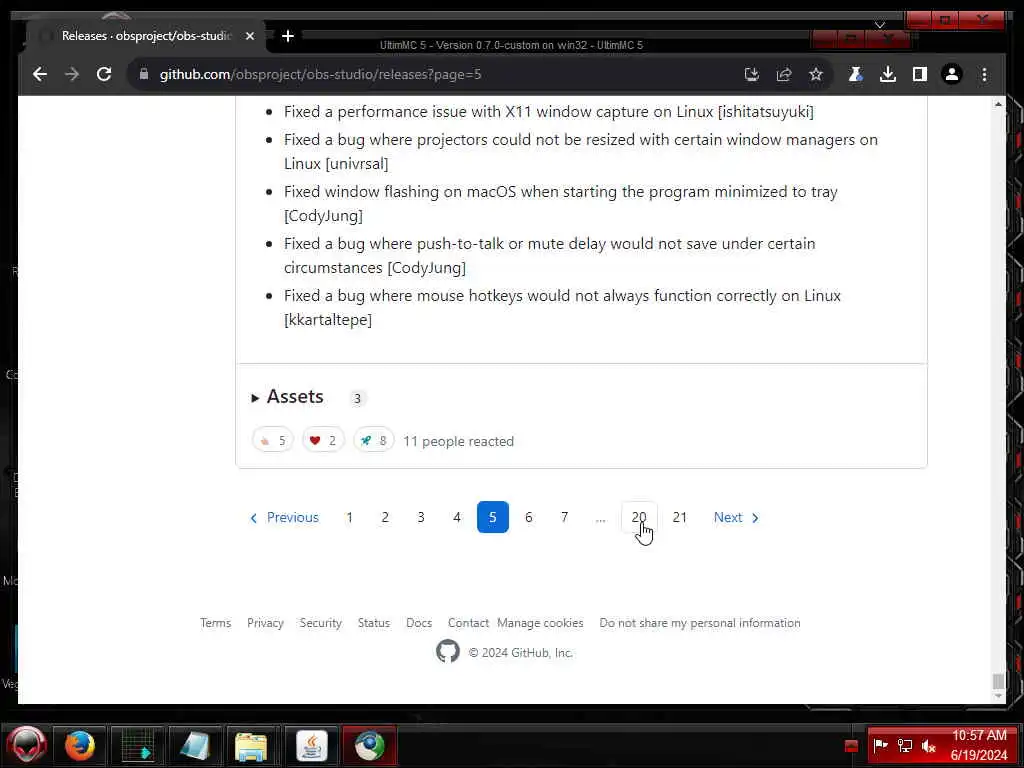This screenshot has width=1024, height=768.
Task: Click the thumbs up reaction with 5
Action: pyautogui.click(x=273, y=441)
